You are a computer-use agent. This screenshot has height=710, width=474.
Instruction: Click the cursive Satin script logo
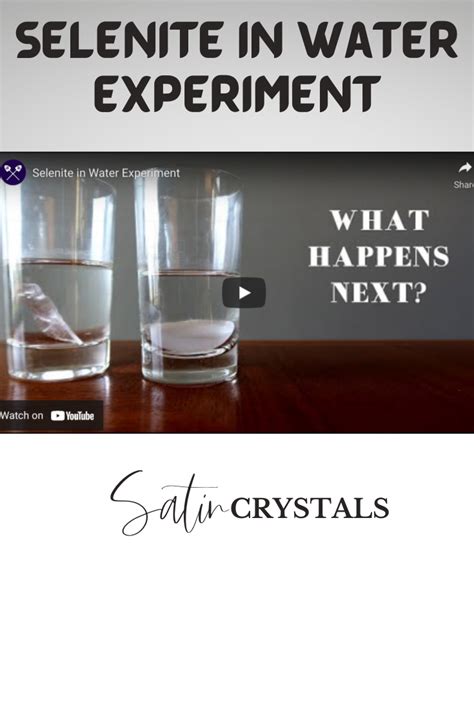click(168, 504)
